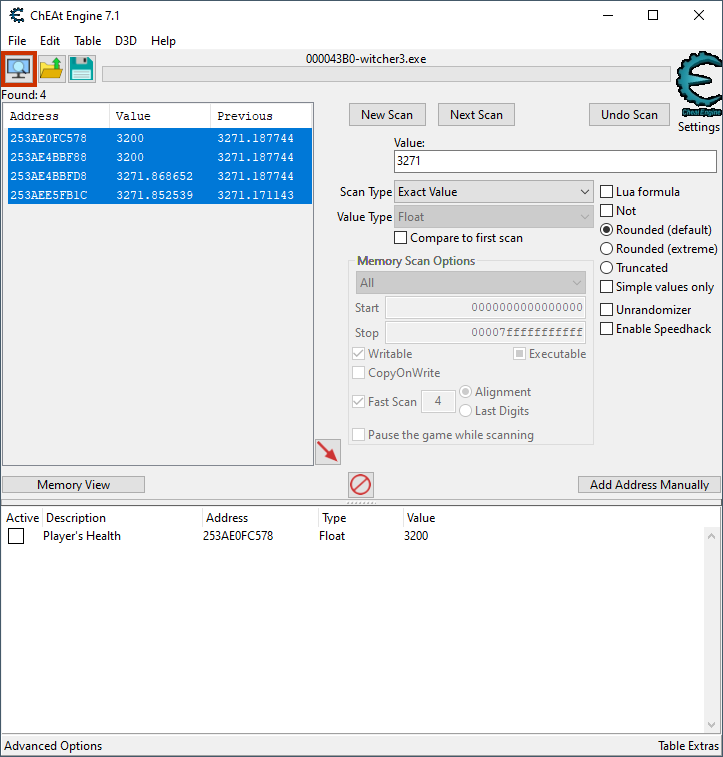Open the Value Type Float dropdown

tap(494, 217)
